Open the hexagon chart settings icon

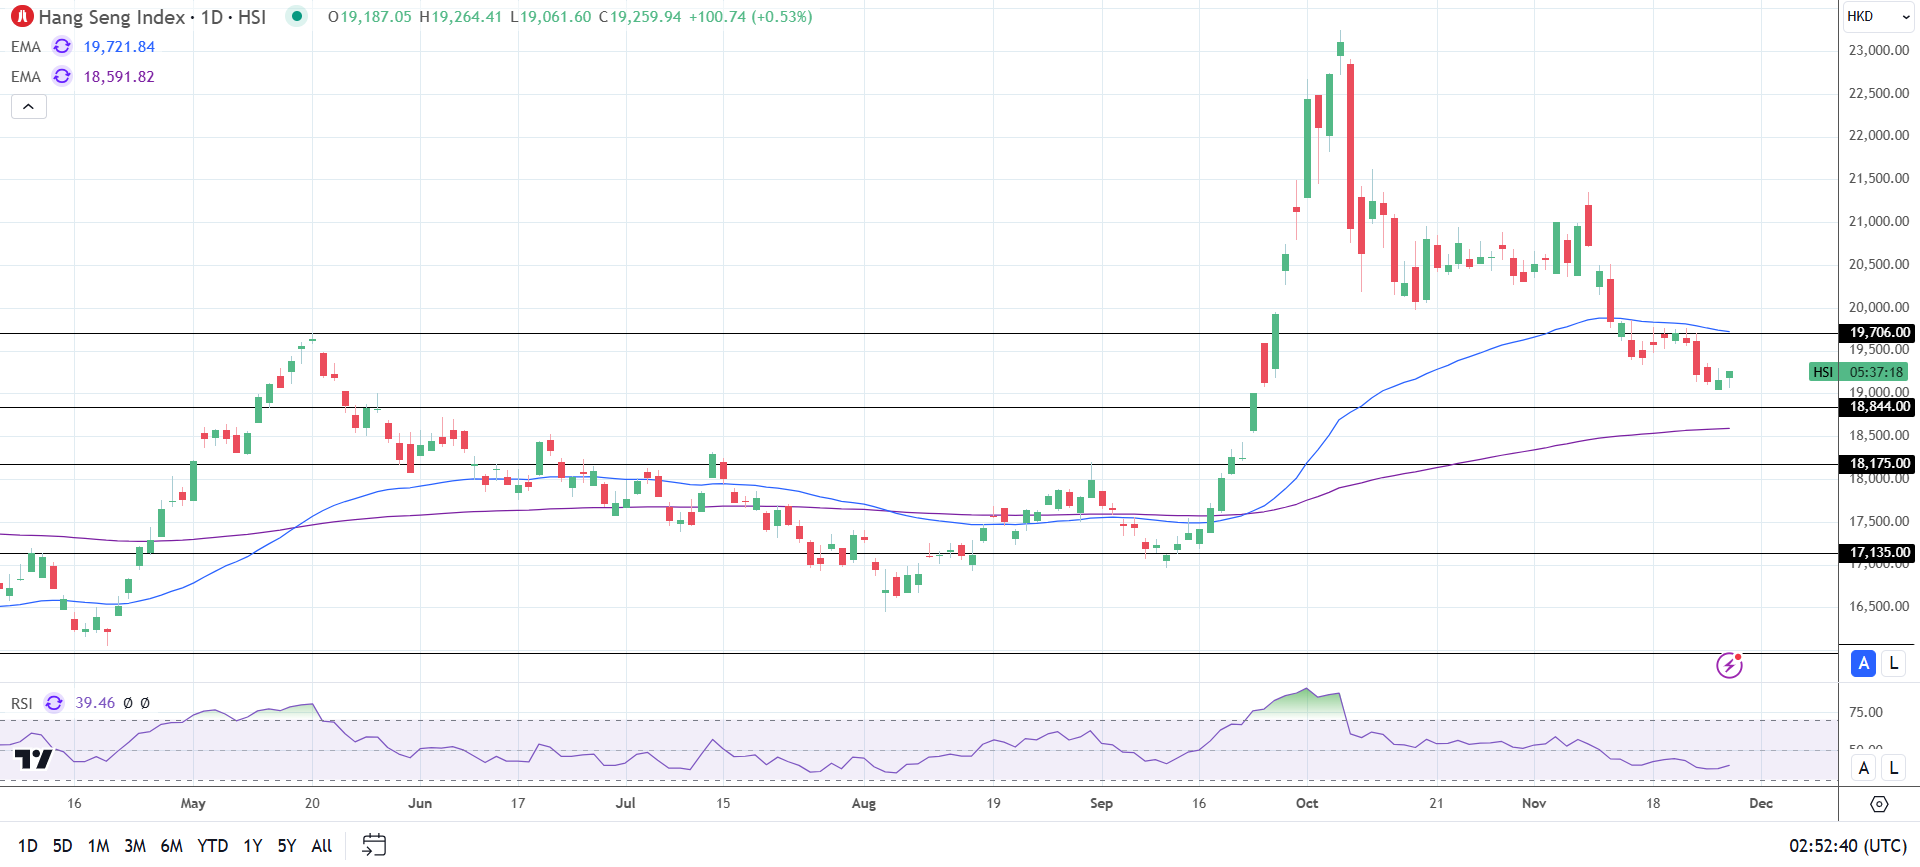(x=1879, y=804)
